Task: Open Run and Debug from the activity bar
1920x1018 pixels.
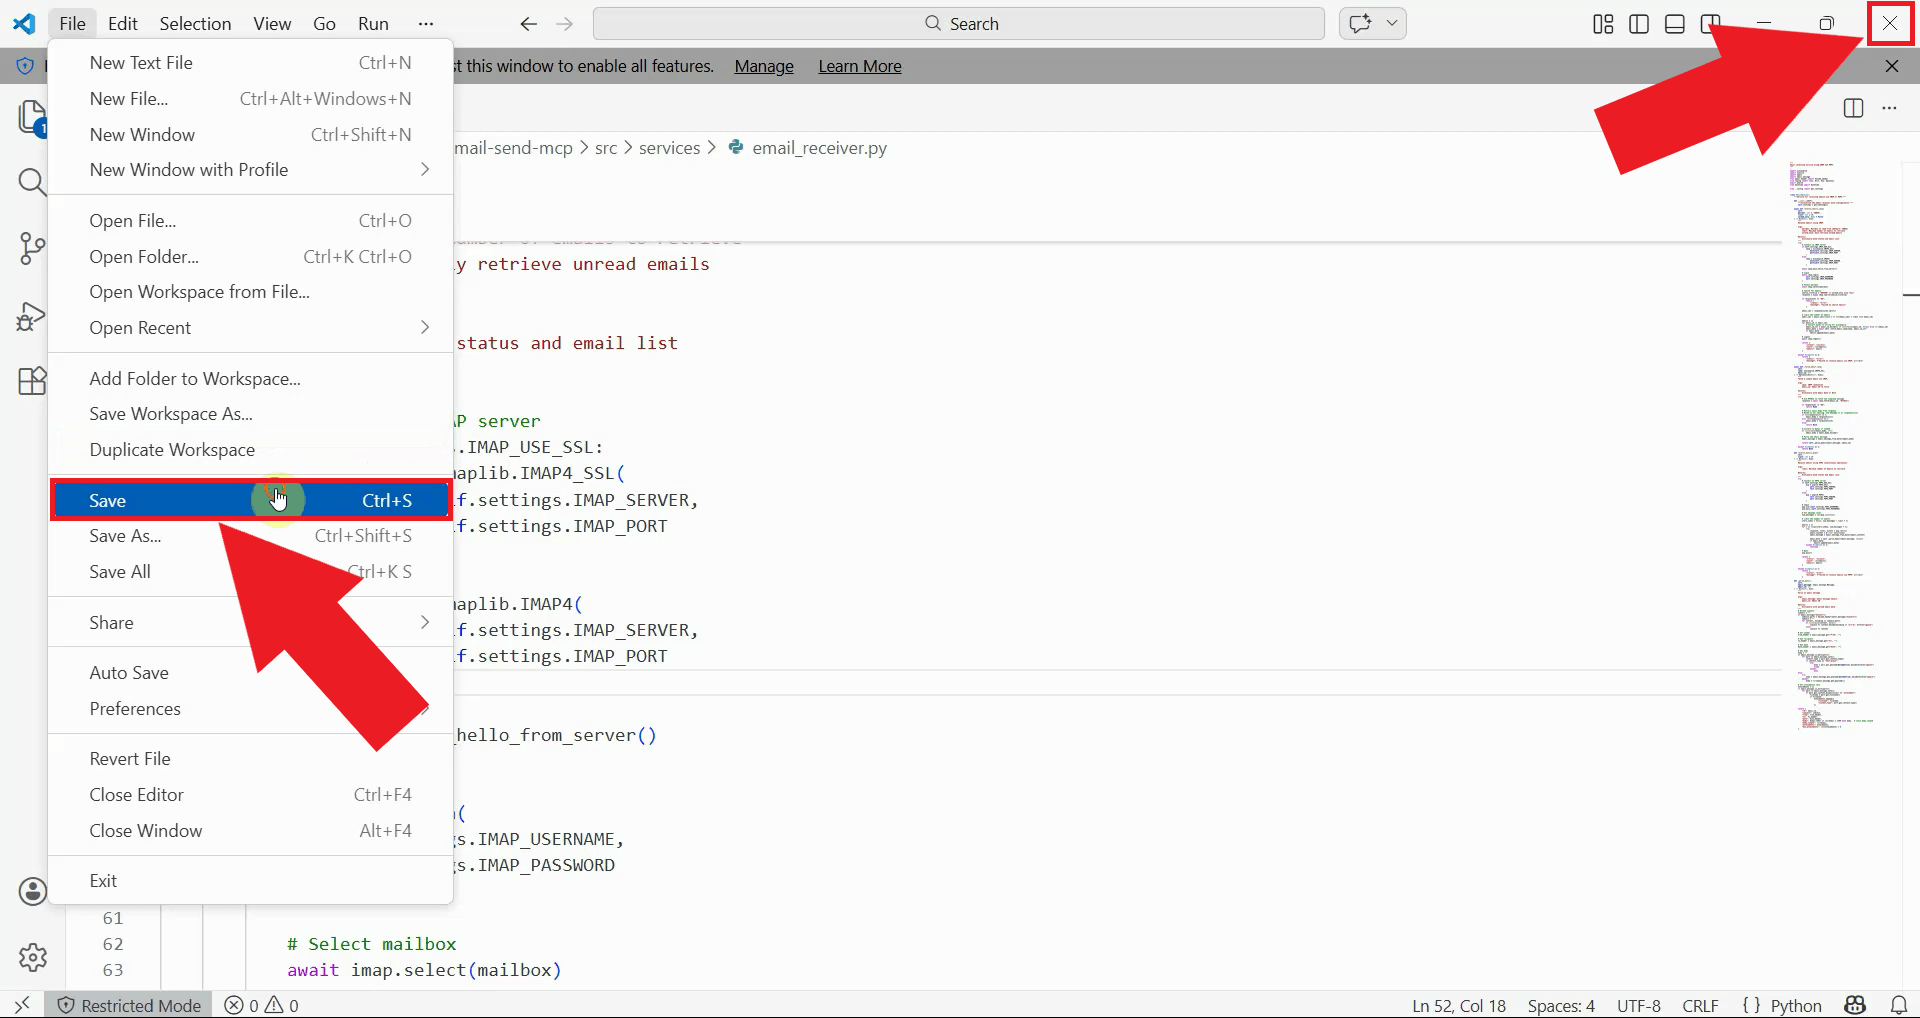Action: pos(32,315)
